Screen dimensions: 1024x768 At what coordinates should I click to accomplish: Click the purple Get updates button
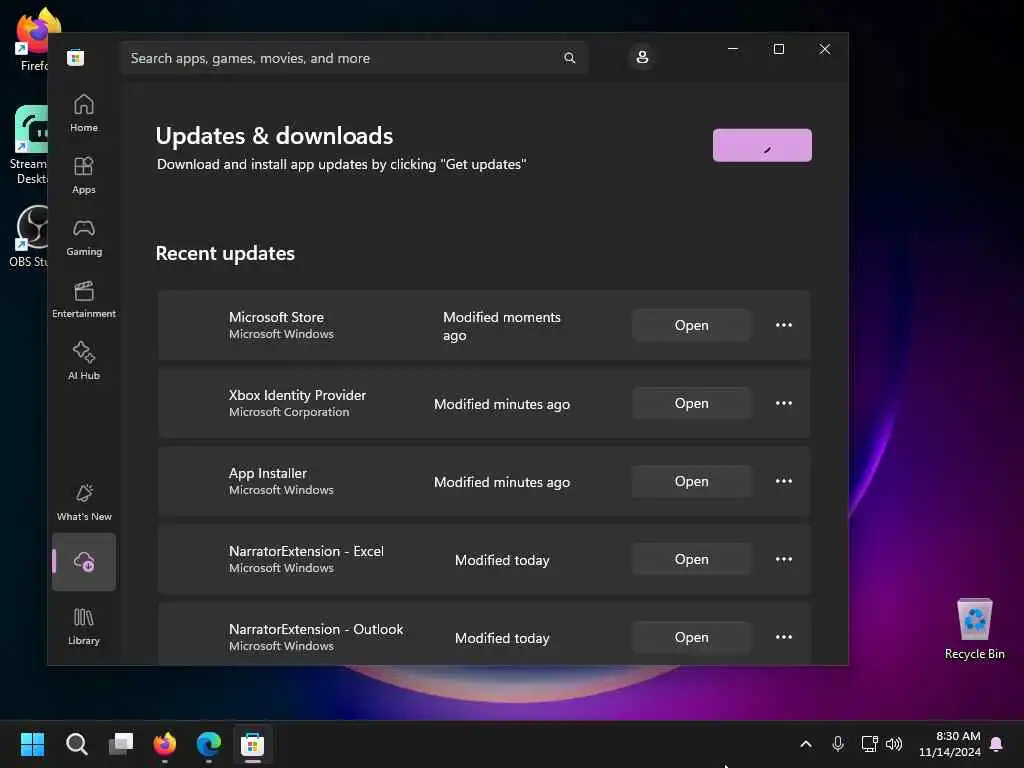click(762, 145)
